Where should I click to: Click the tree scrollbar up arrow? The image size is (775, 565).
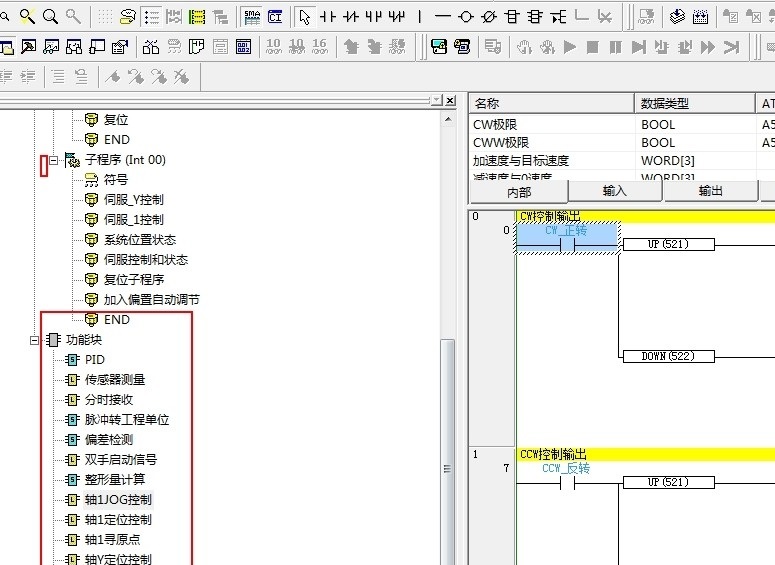tap(448, 119)
